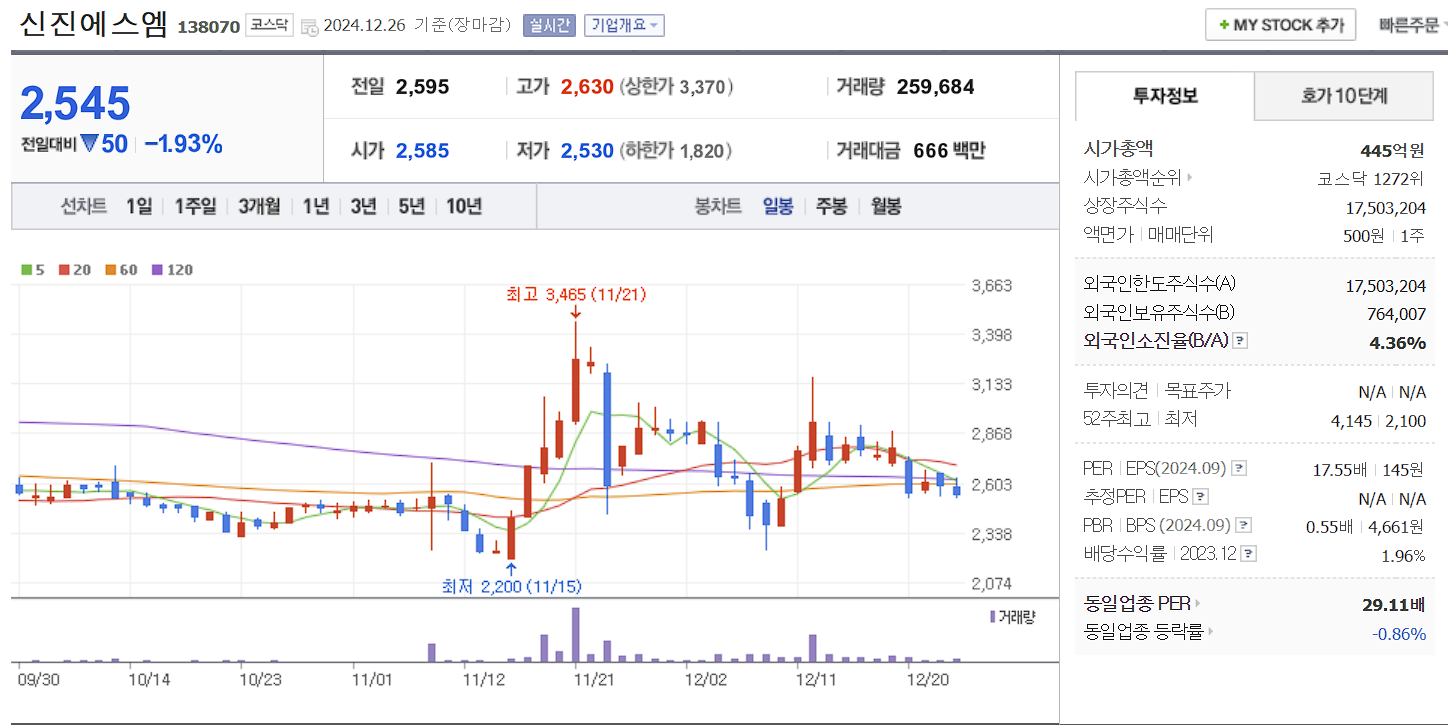This screenshot has width=1448, height=725.
Task: Switch to the 호가 10단계 tab
Action: click(x=1343, y=97)
